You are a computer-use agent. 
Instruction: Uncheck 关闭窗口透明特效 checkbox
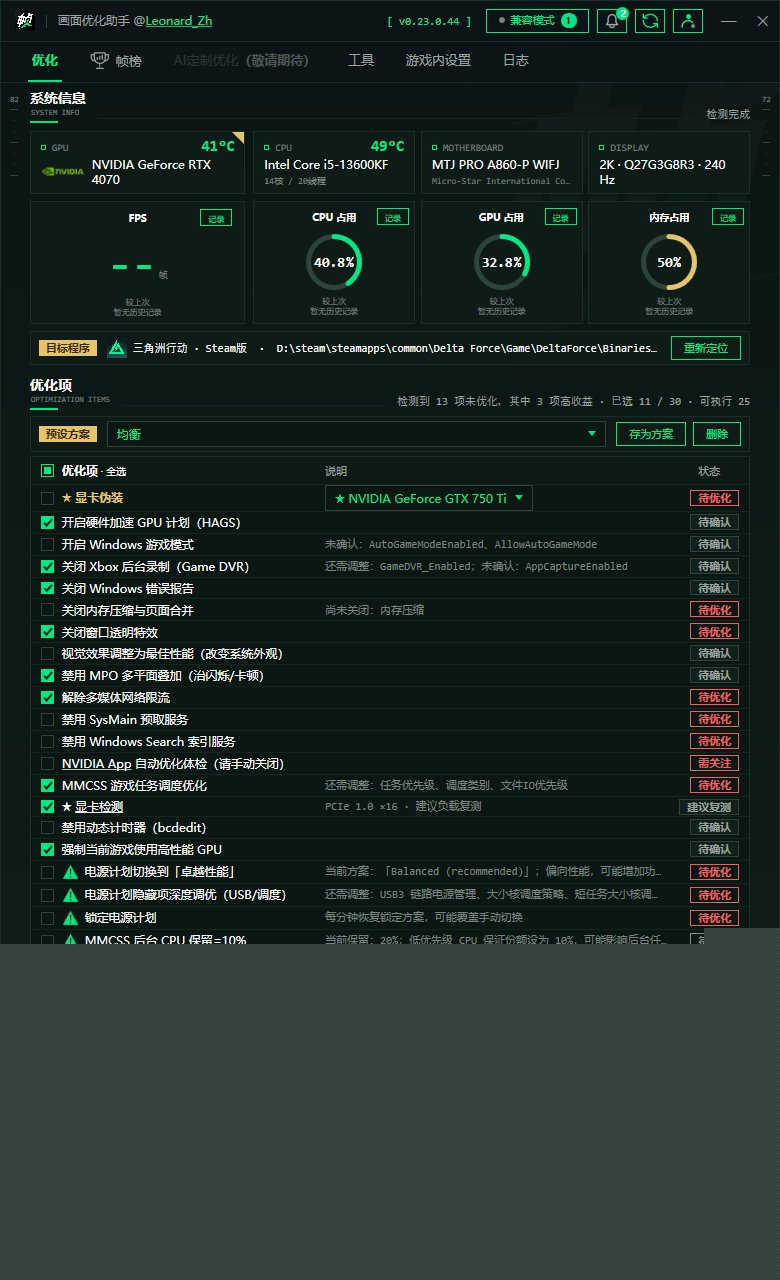[47, 632]
